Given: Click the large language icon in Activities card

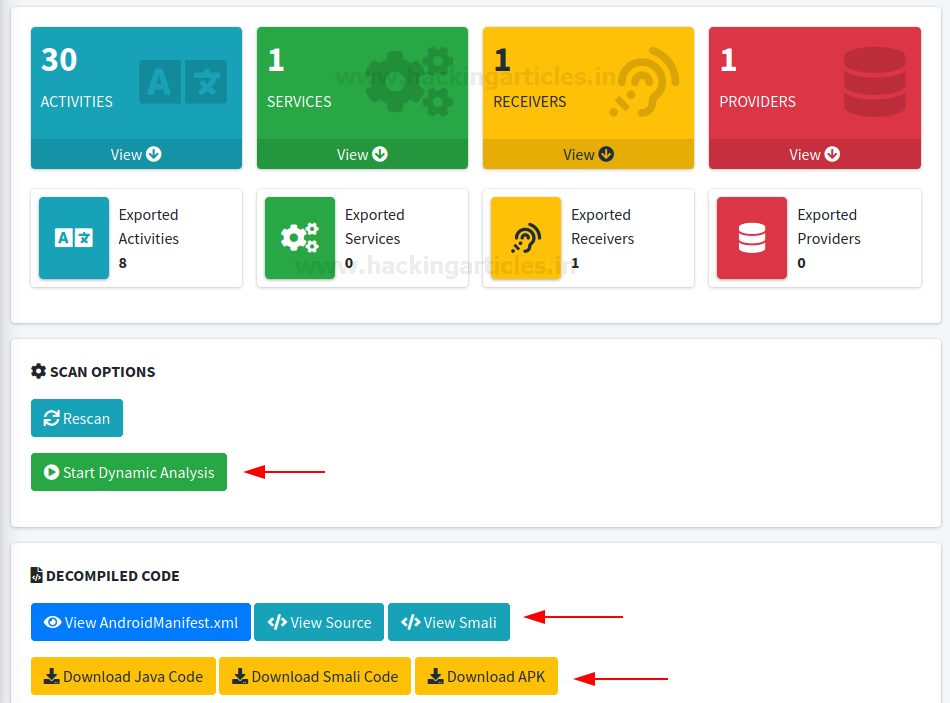Looking at the screenshot, I should pos(183,82).
